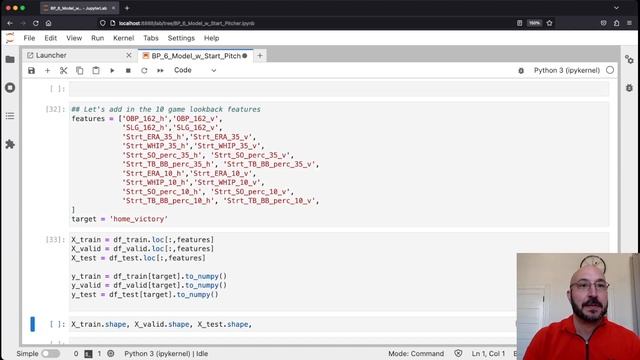Open Debugger panel in right sidebar
Viewport: 640px width, 360px height.
point(629,88)
